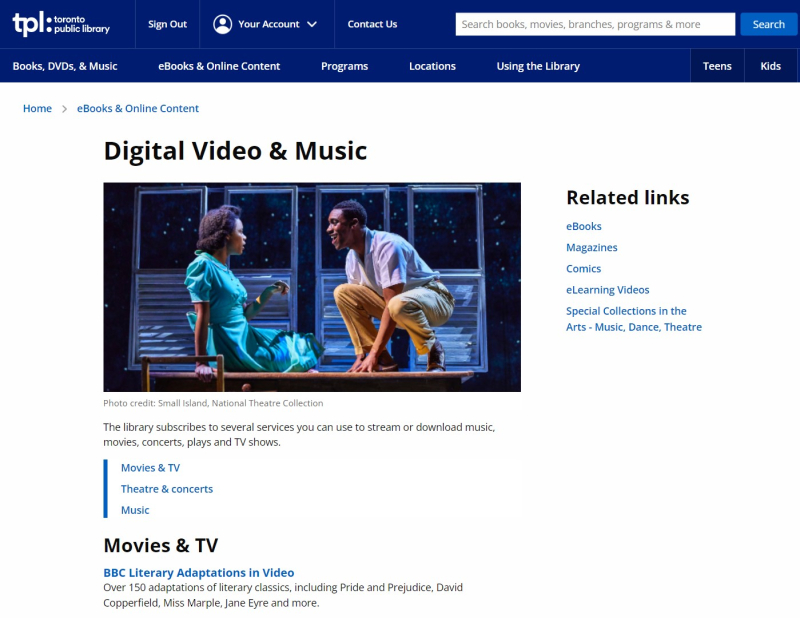This screenshot has width=800, height=618.
Task: Click the Sign Out link
Action: click(167, 24)
